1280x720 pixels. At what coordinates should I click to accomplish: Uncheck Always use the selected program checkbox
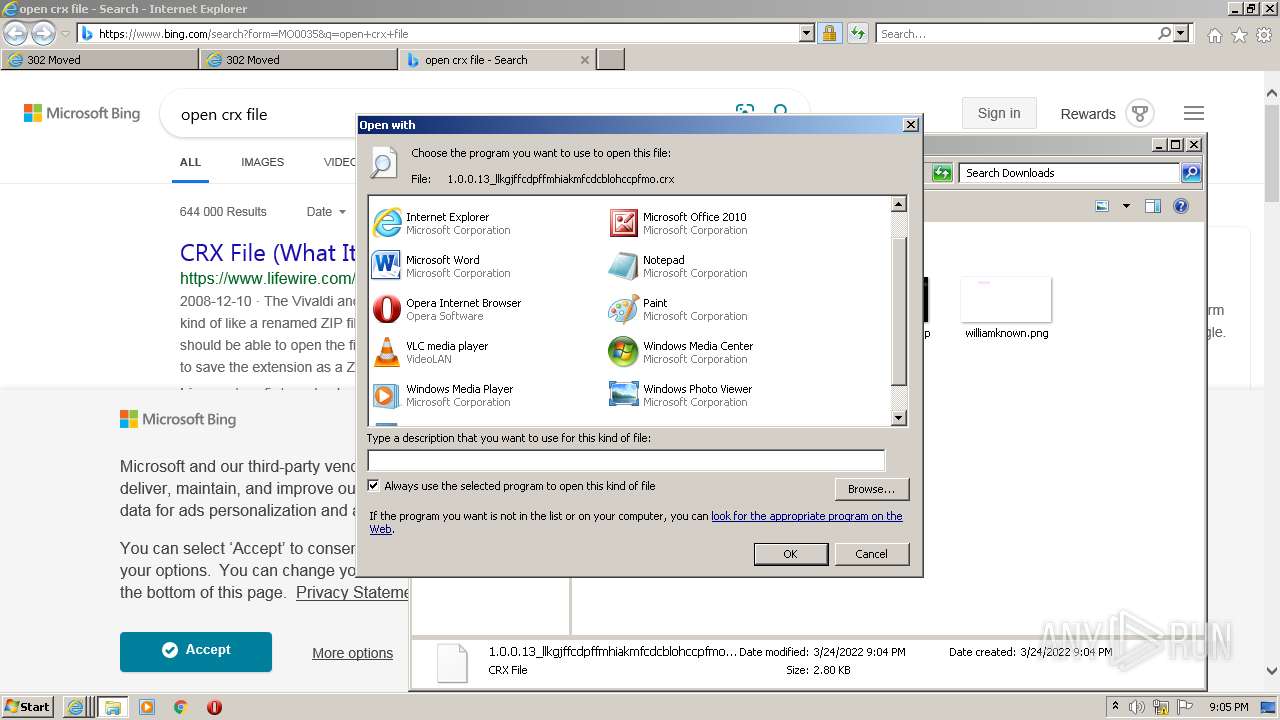coord(374,486)
